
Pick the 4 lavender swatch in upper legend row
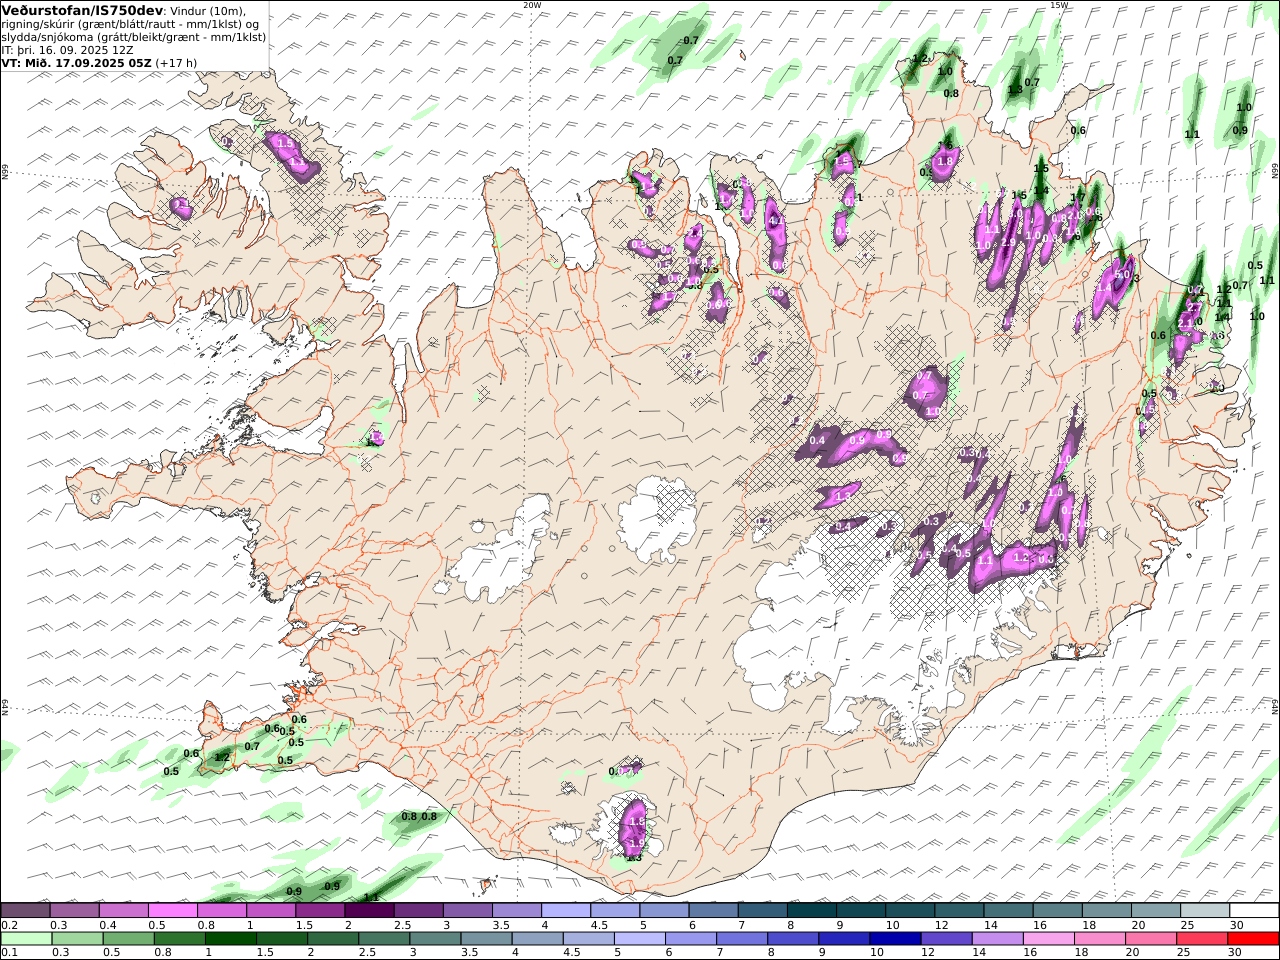[566, 911]
